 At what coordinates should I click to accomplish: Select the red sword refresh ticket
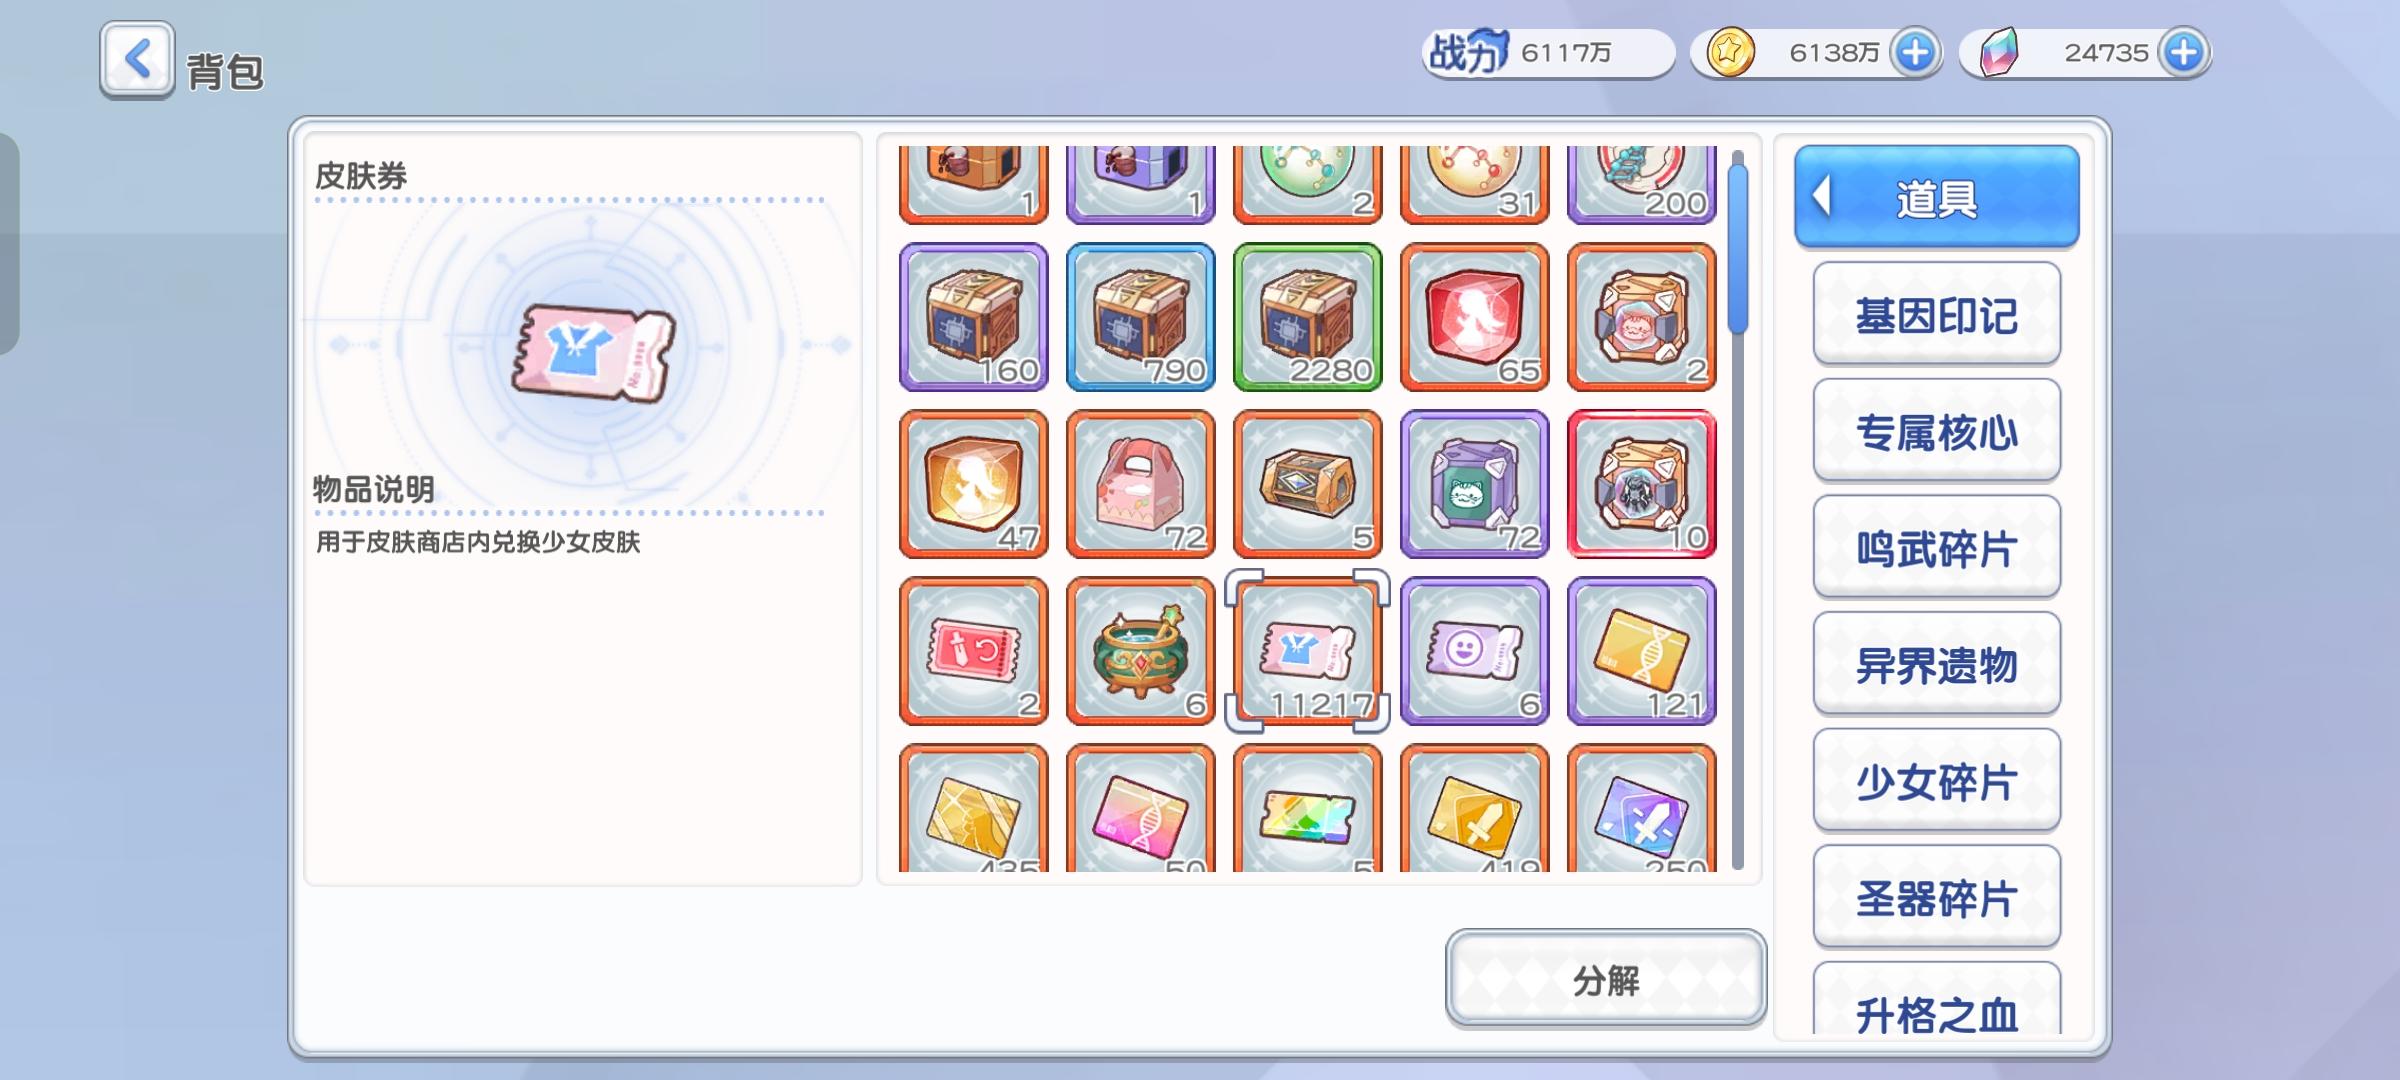(974, 651)
